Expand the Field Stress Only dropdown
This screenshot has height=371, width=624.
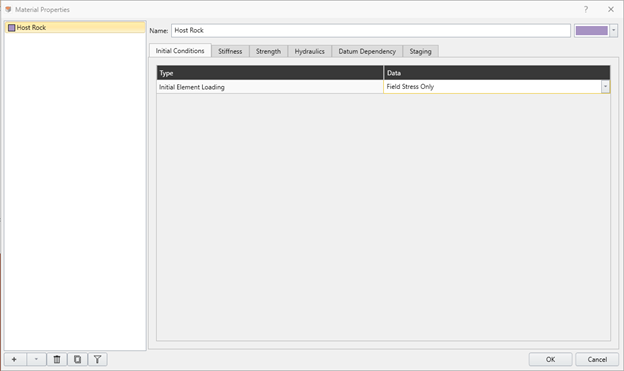(605, 86)
